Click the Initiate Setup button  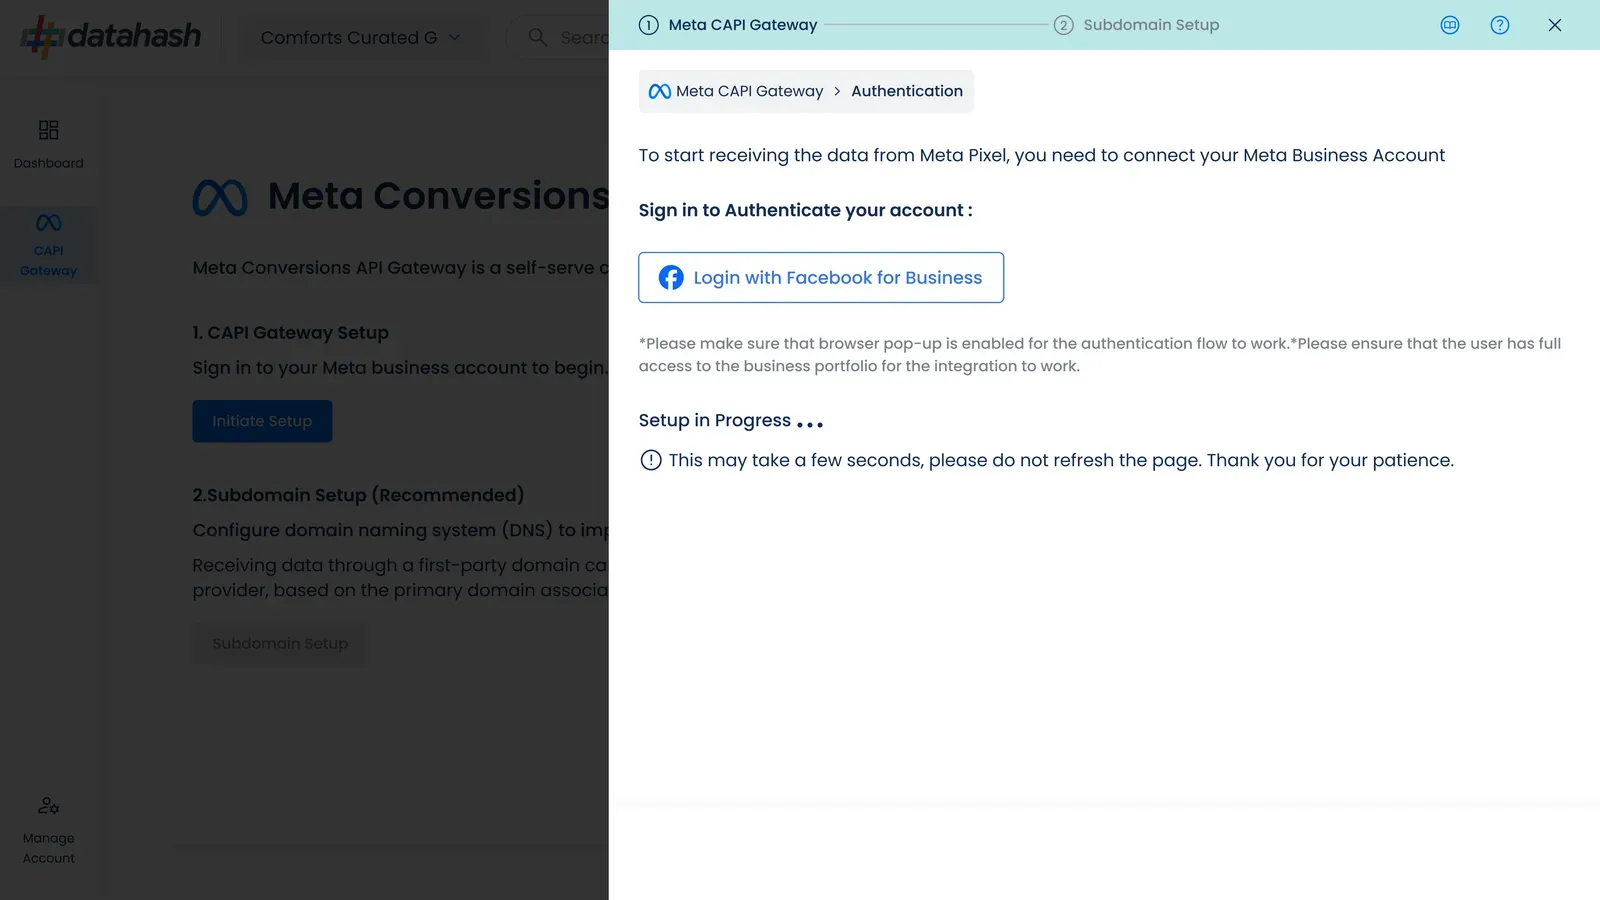pos(262,421)
